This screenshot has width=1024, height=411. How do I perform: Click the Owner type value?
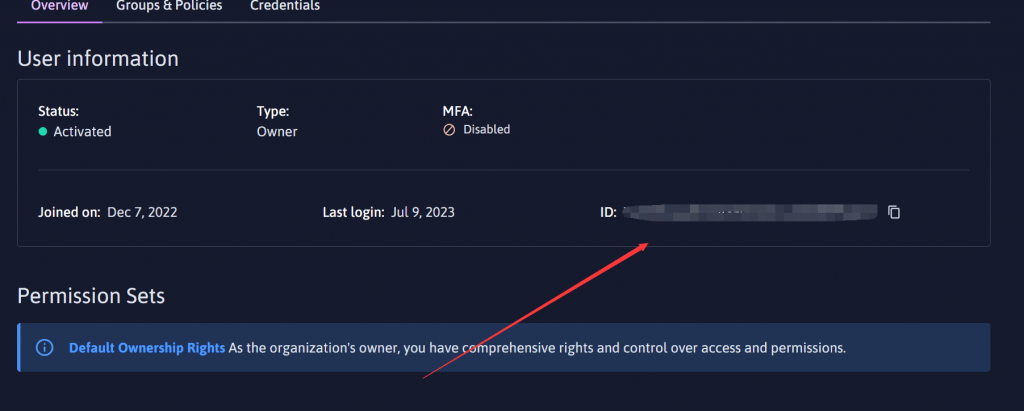coord(277,131)
